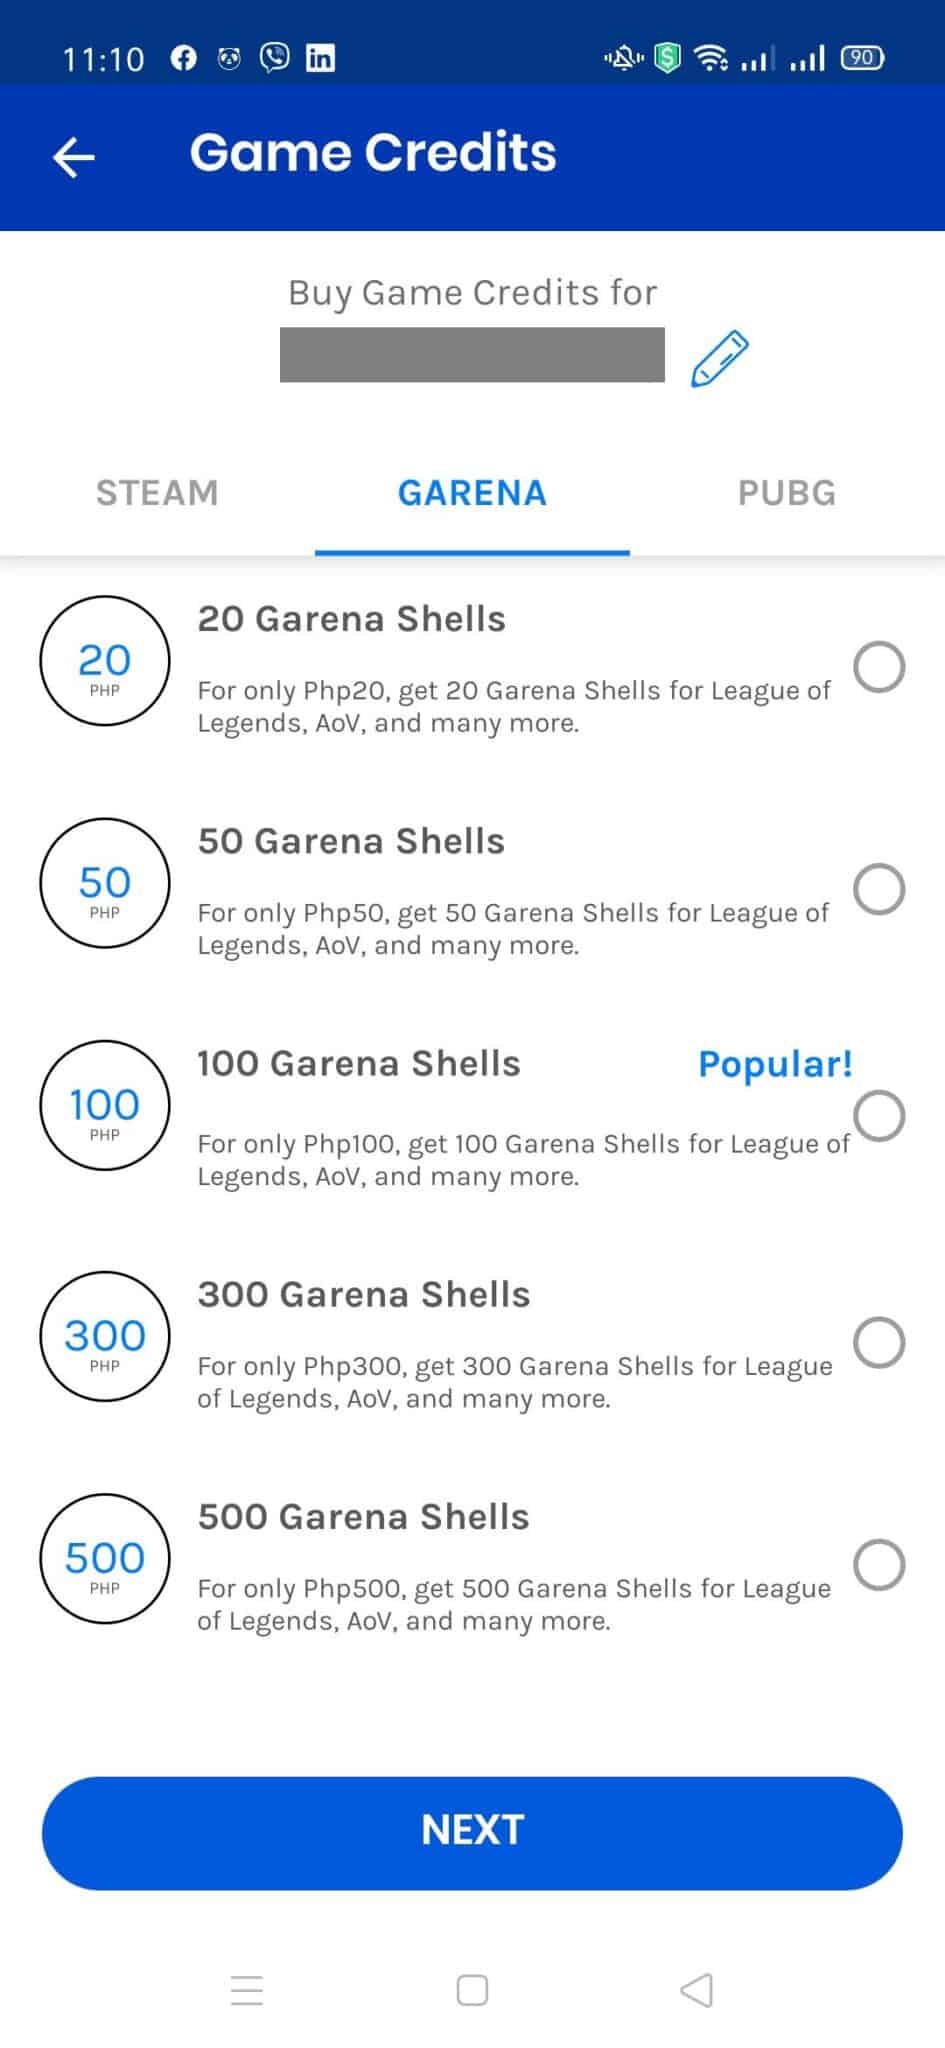Switch to the STEAM tab

(157, 493)
